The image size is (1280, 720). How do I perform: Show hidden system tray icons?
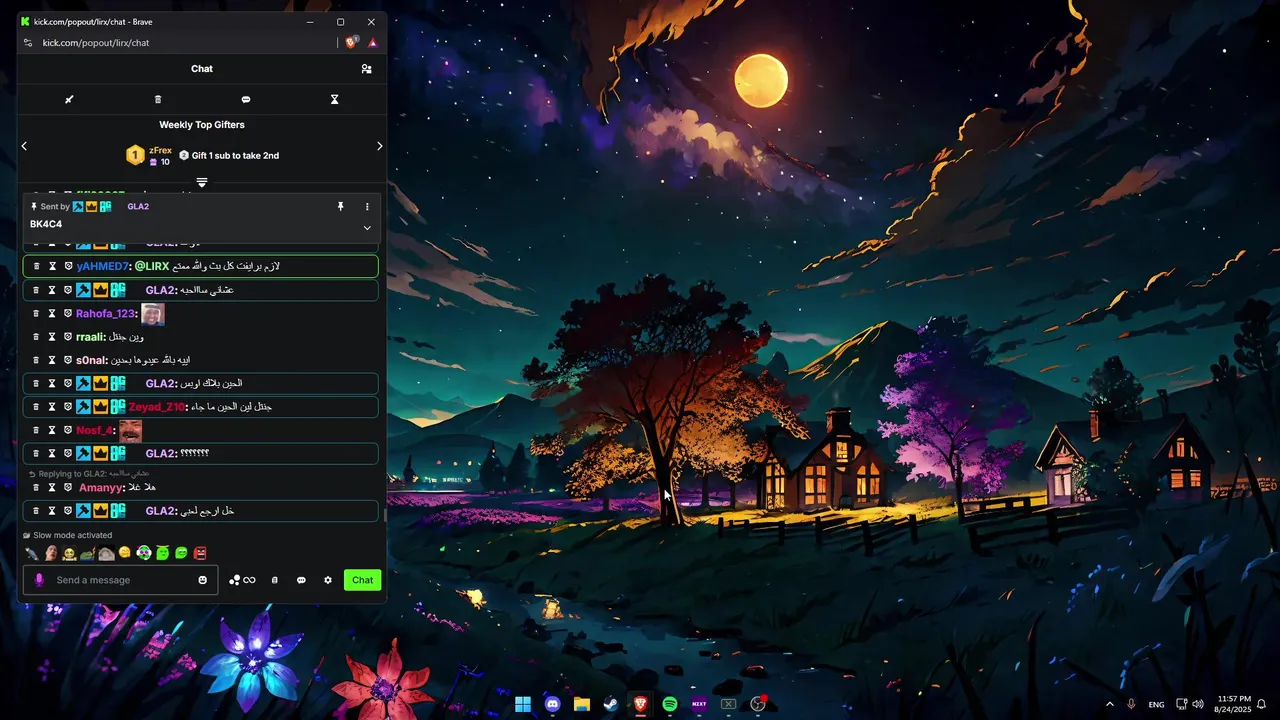coord(1109,704)
